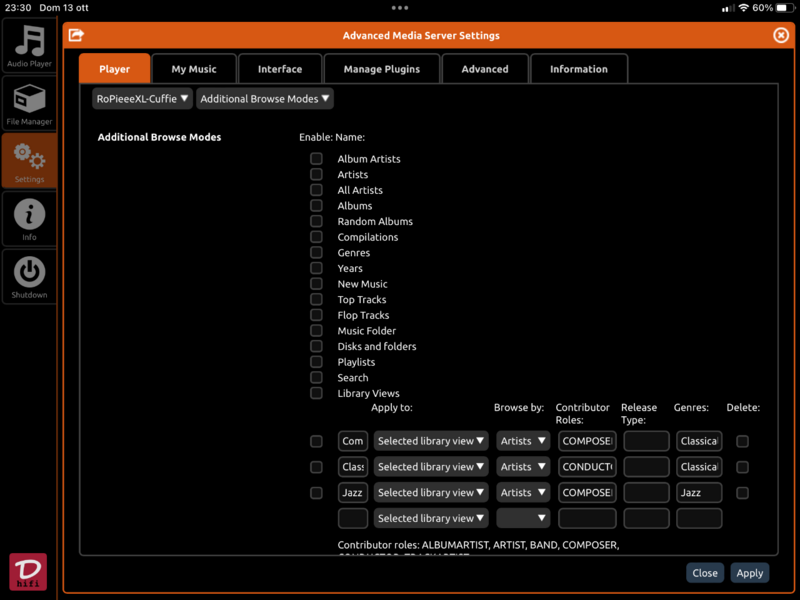The width and height of the screenshot is (800, 600).
Task: Open the Audio Player sidebar icon
Action: (29, 46)
